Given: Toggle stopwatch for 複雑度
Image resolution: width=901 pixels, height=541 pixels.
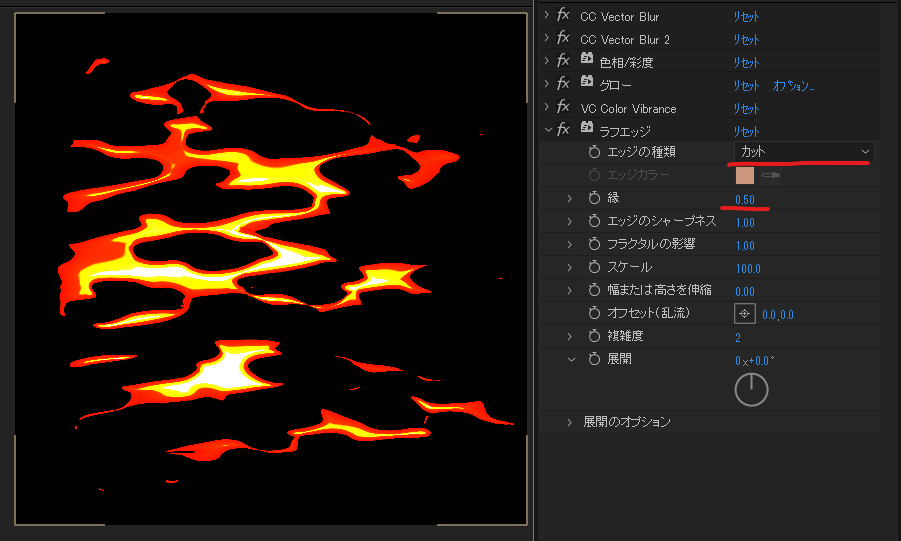Looking at the screenshot, I should [594, 336].
